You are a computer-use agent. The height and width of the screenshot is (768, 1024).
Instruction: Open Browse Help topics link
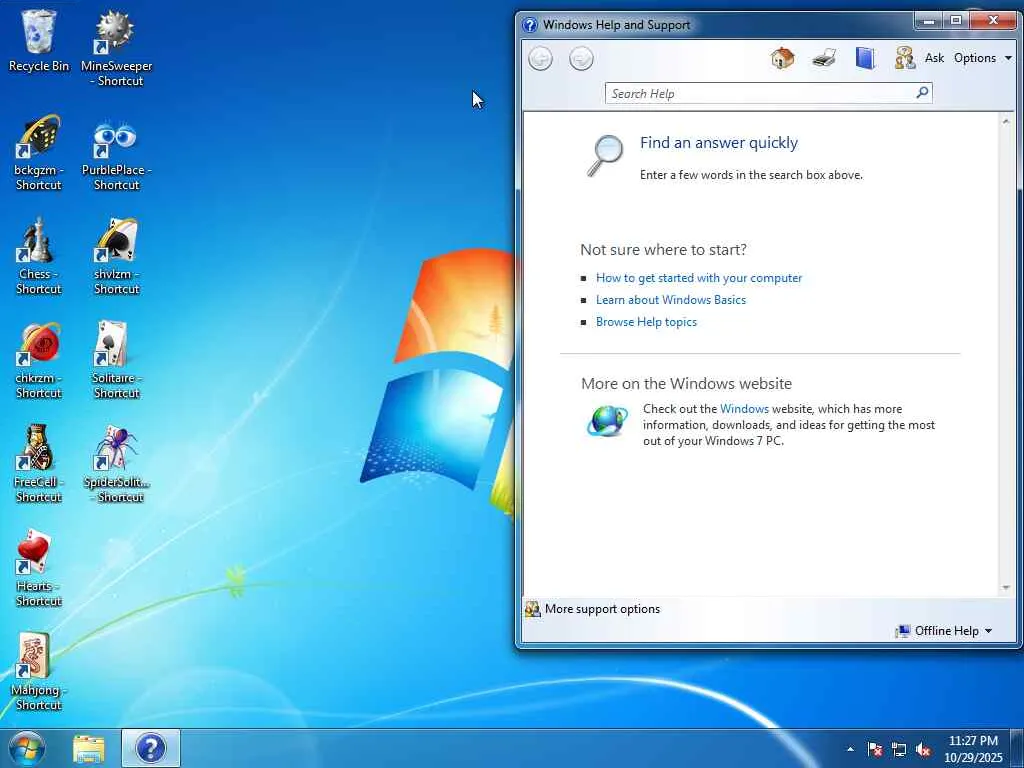(646, 322)
